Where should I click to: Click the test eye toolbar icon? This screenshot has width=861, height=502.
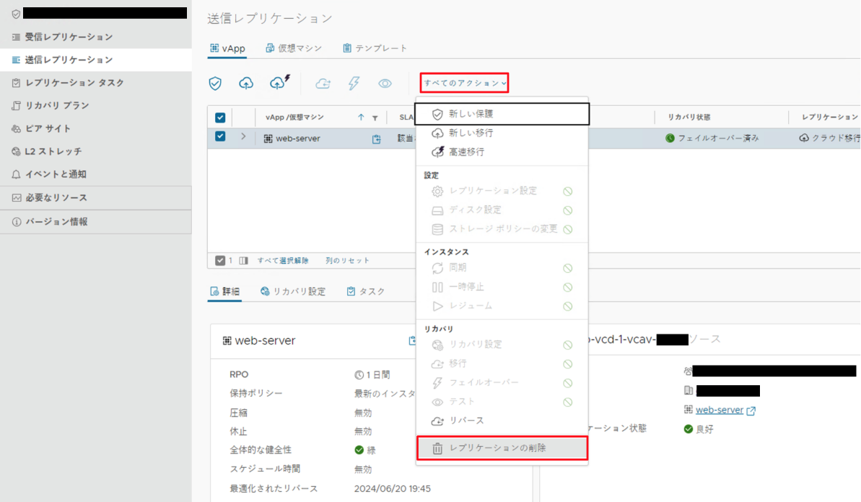[385, 83]
